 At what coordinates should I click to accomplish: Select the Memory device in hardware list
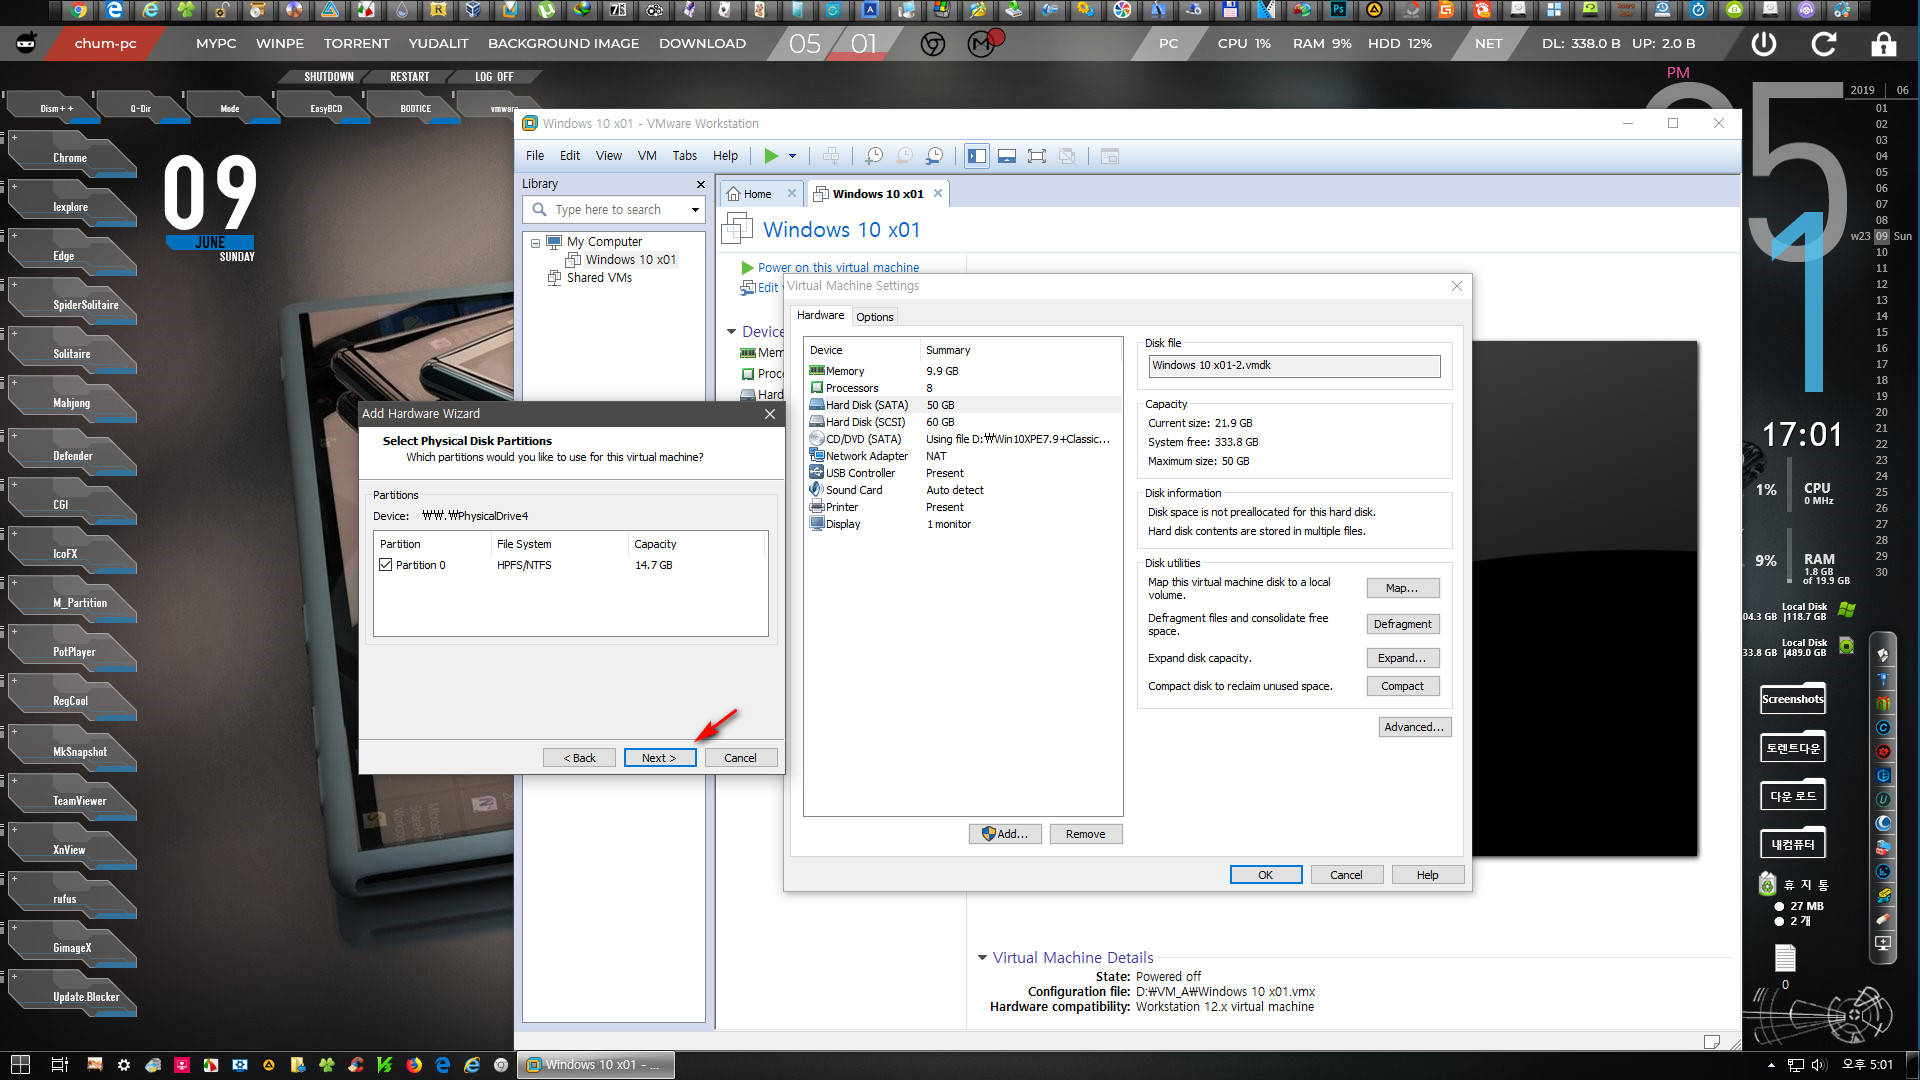pos(845,371)
